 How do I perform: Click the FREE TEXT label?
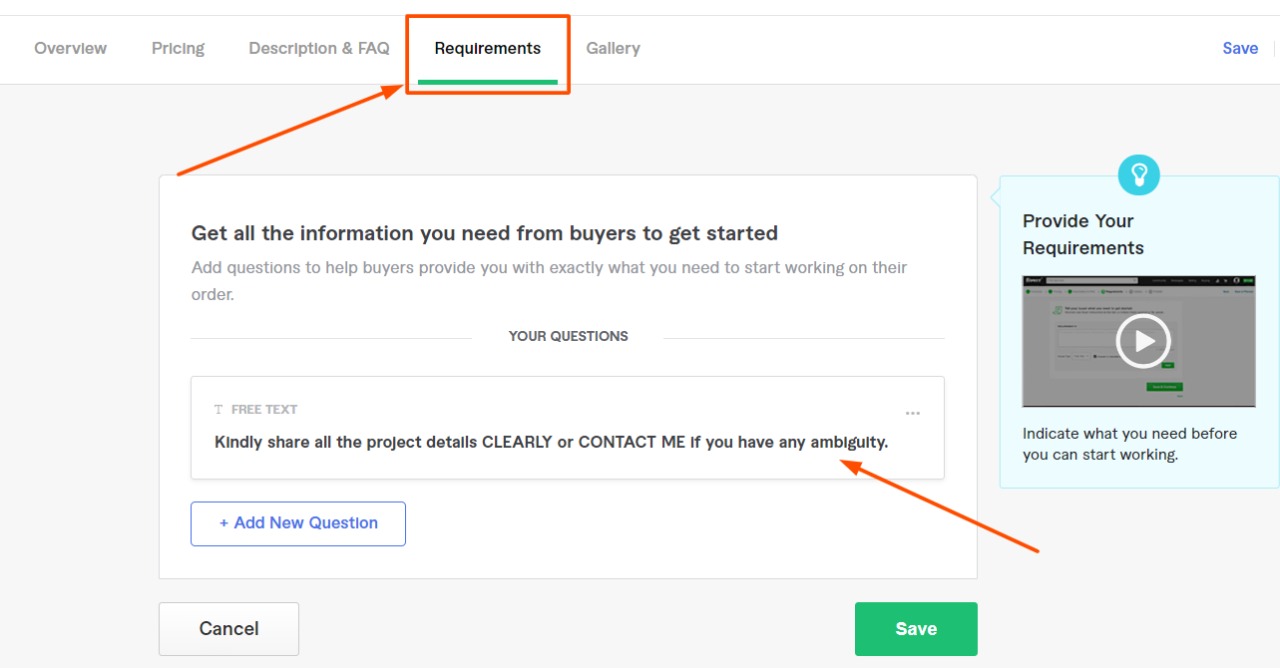point(264,409)
